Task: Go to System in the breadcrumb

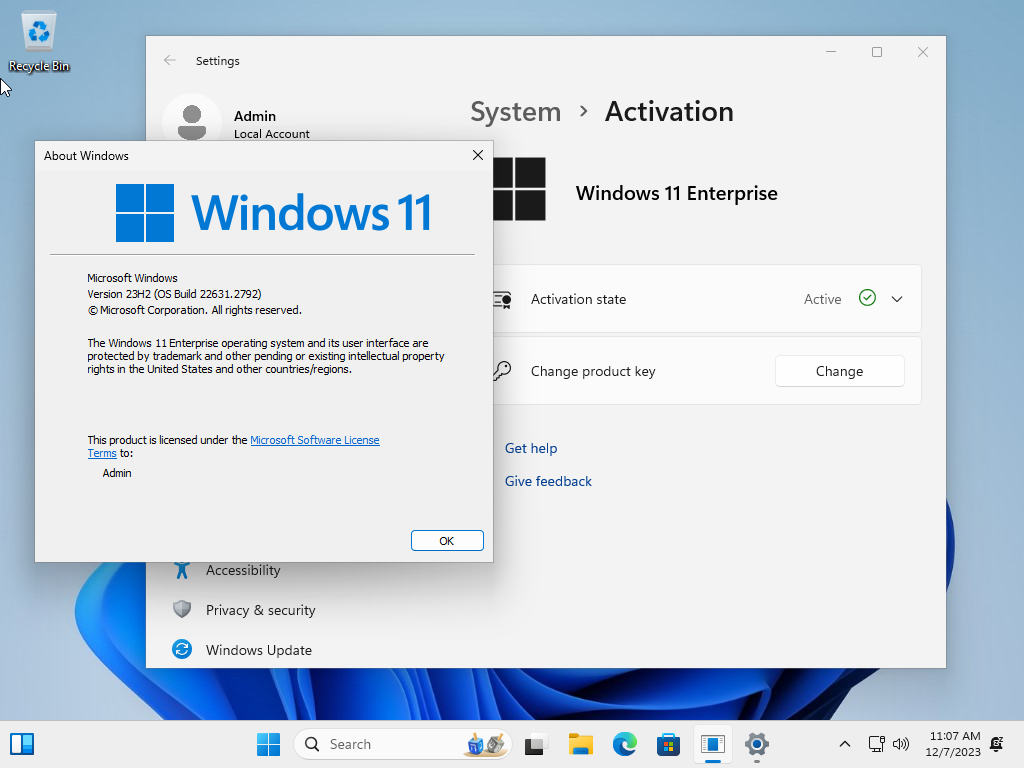Action: coord(516,112)
